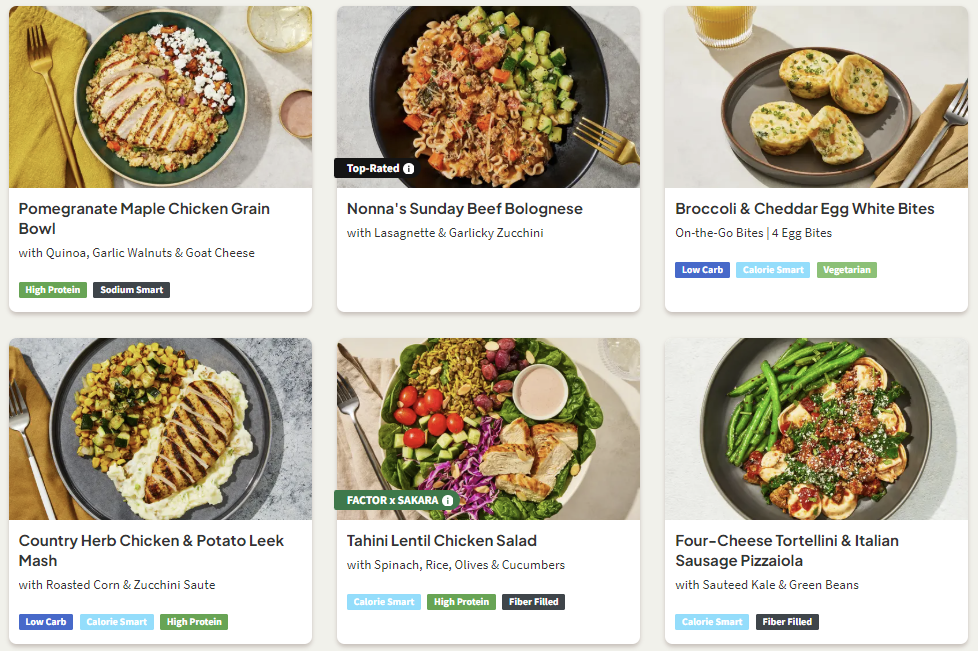The width and height of the screenshot is (978, 651).
Task: Click the Broccoli & Cheddar Egg White Bites title
Action: point(804,209)
